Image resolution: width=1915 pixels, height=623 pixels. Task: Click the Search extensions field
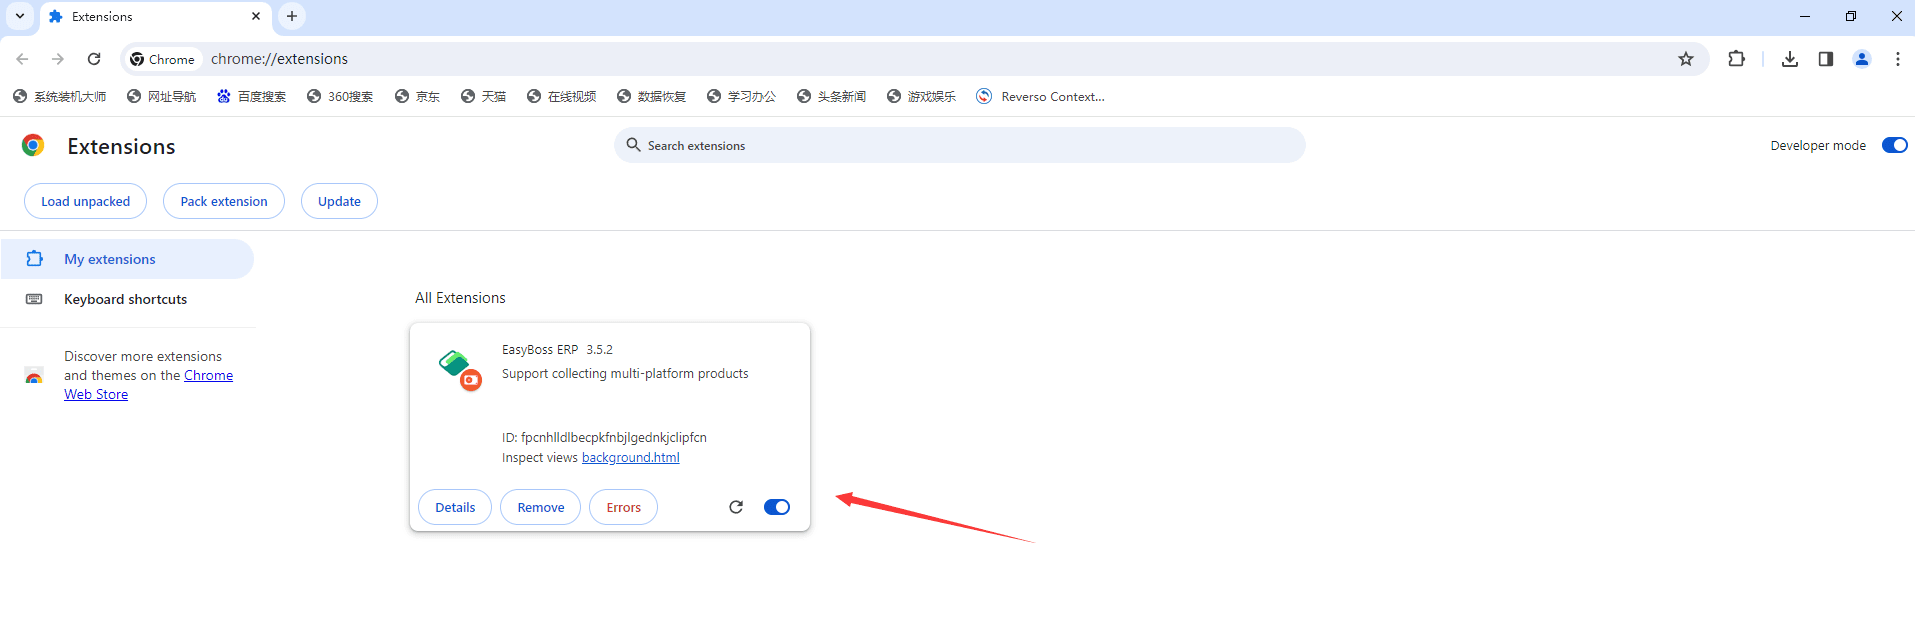coord(959,145)
